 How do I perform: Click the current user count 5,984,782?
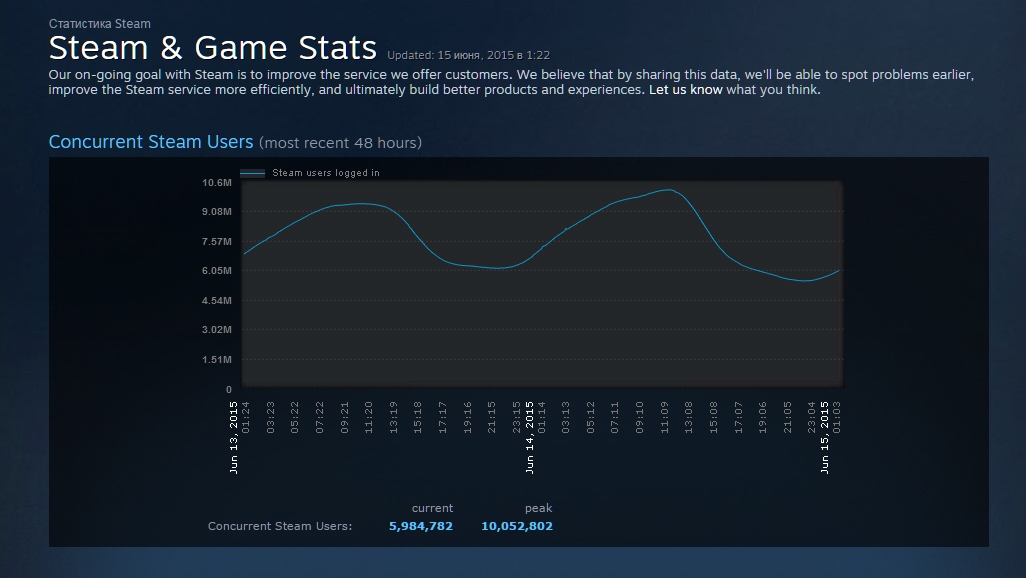click(x=421, y=526)
